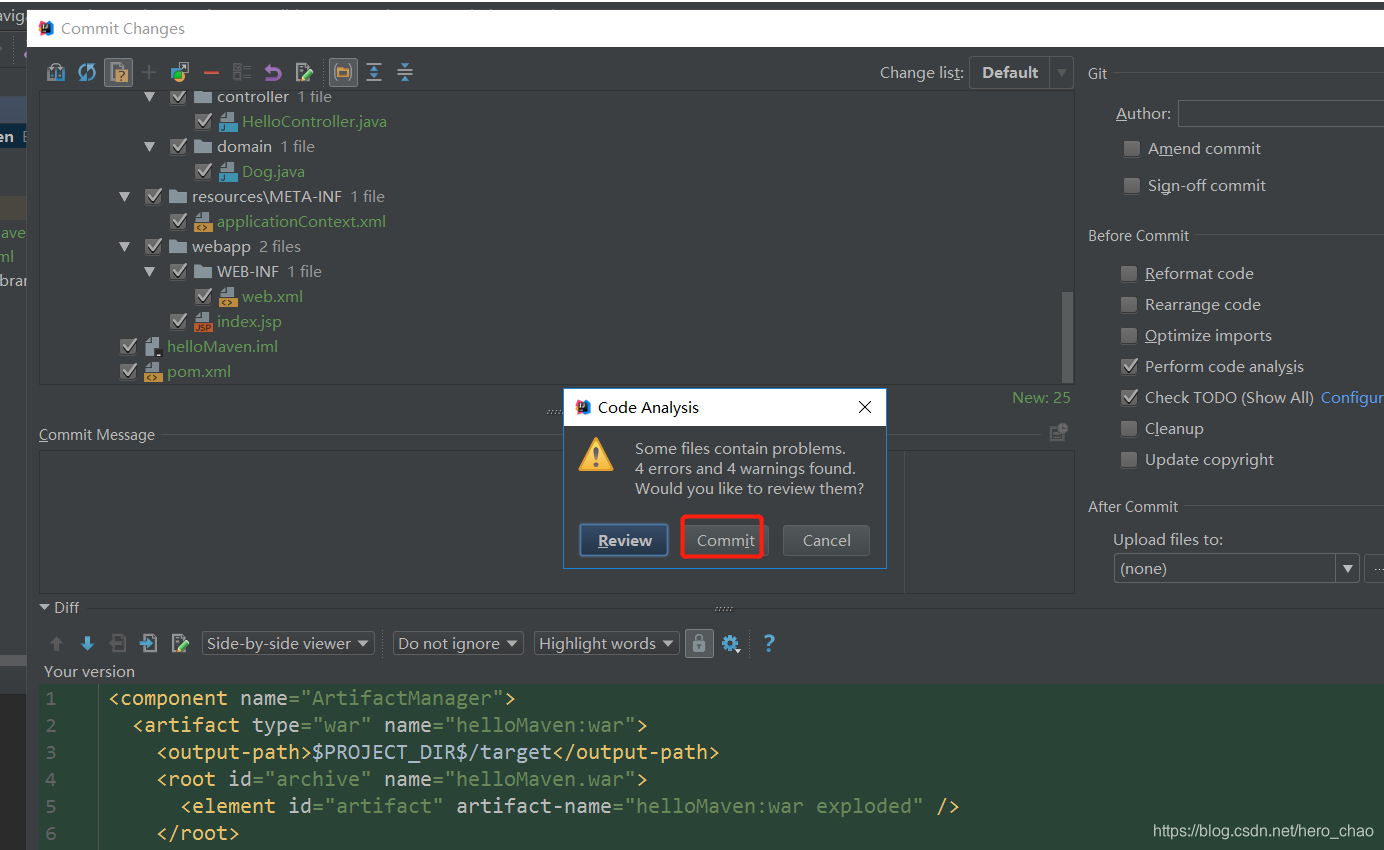The height and width of the screenshot is (850, 1384).
Task: Uncheck the Dog.java checkbox
Action: tap(204, 171)
